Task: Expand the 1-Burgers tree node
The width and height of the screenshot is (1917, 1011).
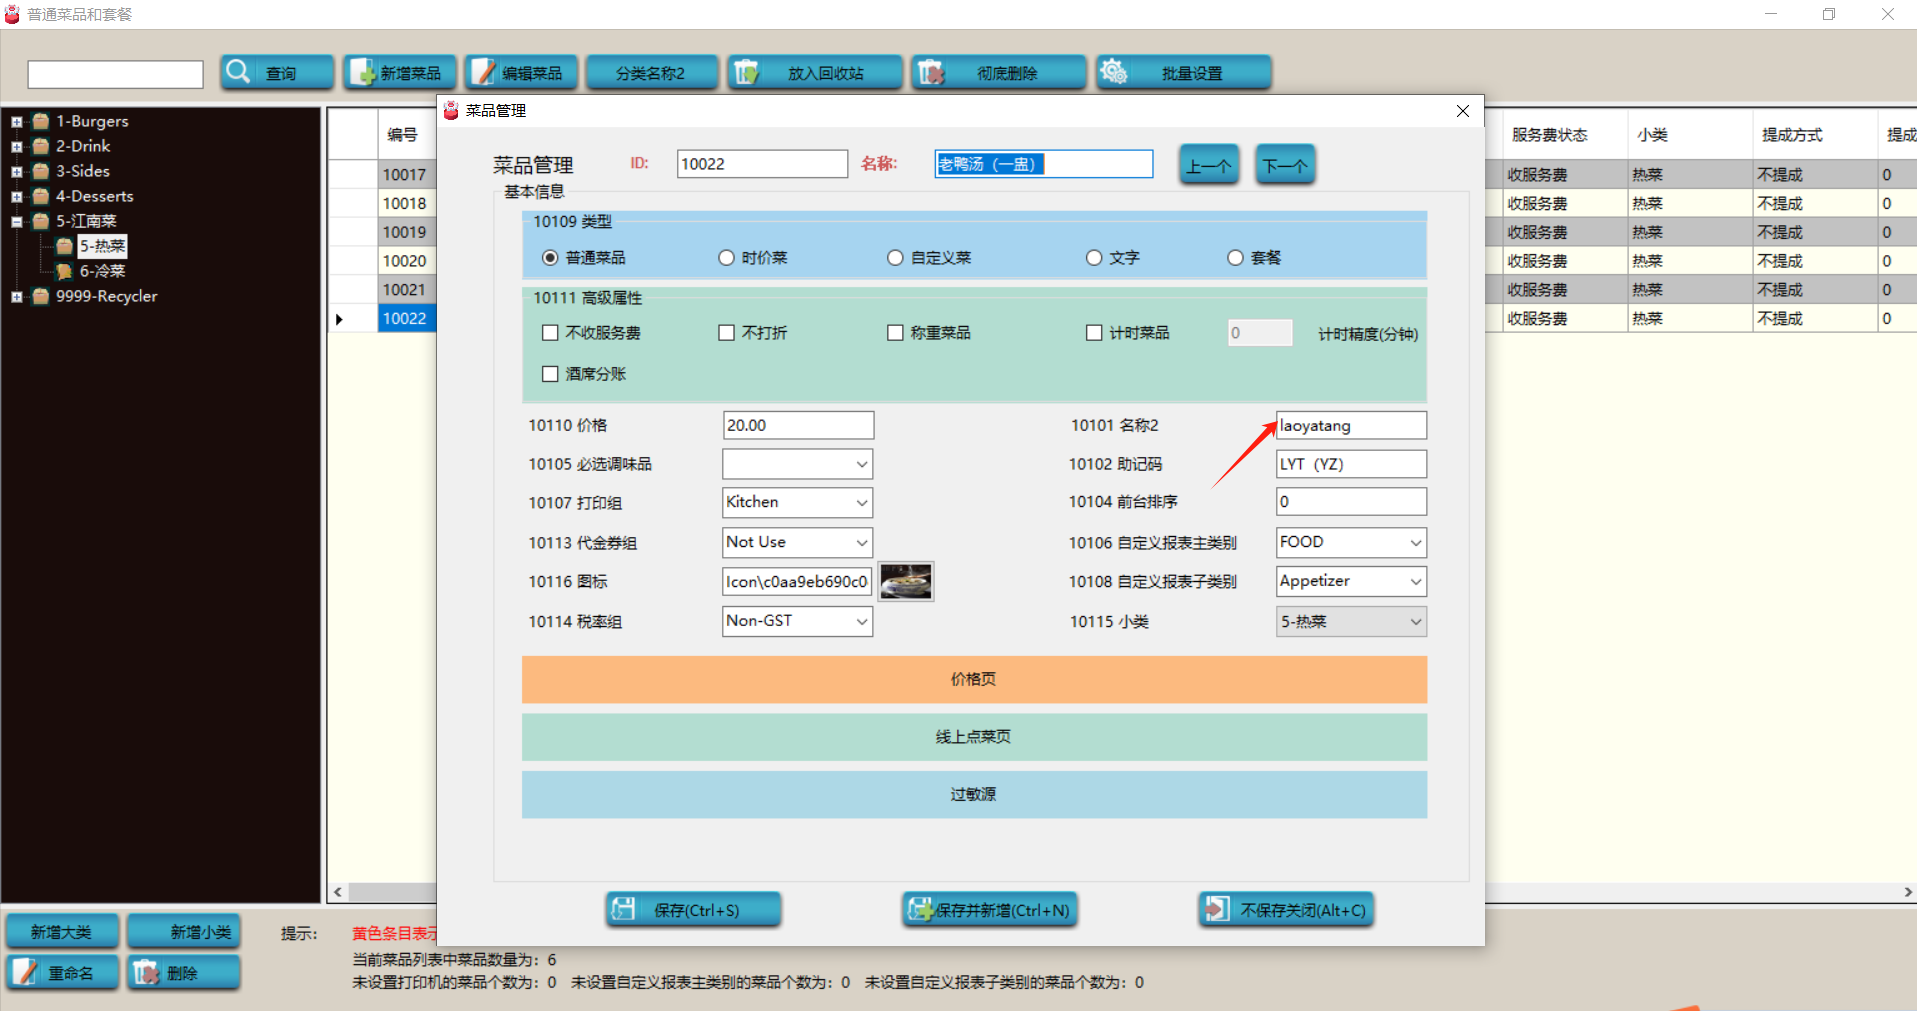Action: click(x=17, y=122)
